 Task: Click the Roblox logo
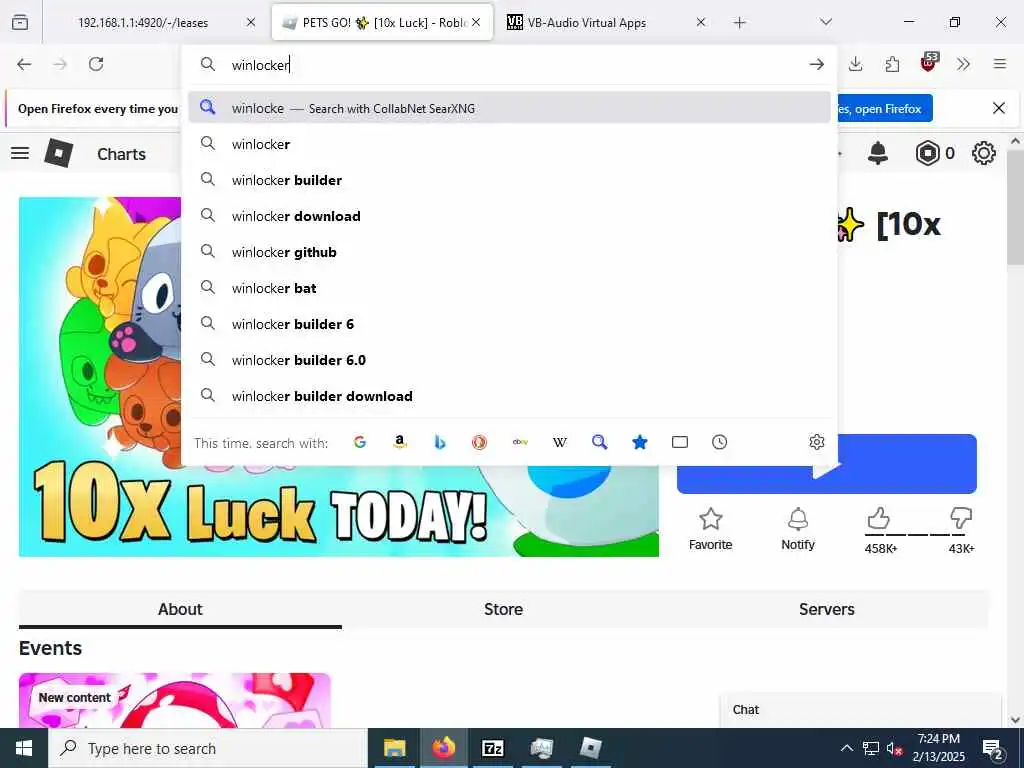59,153
